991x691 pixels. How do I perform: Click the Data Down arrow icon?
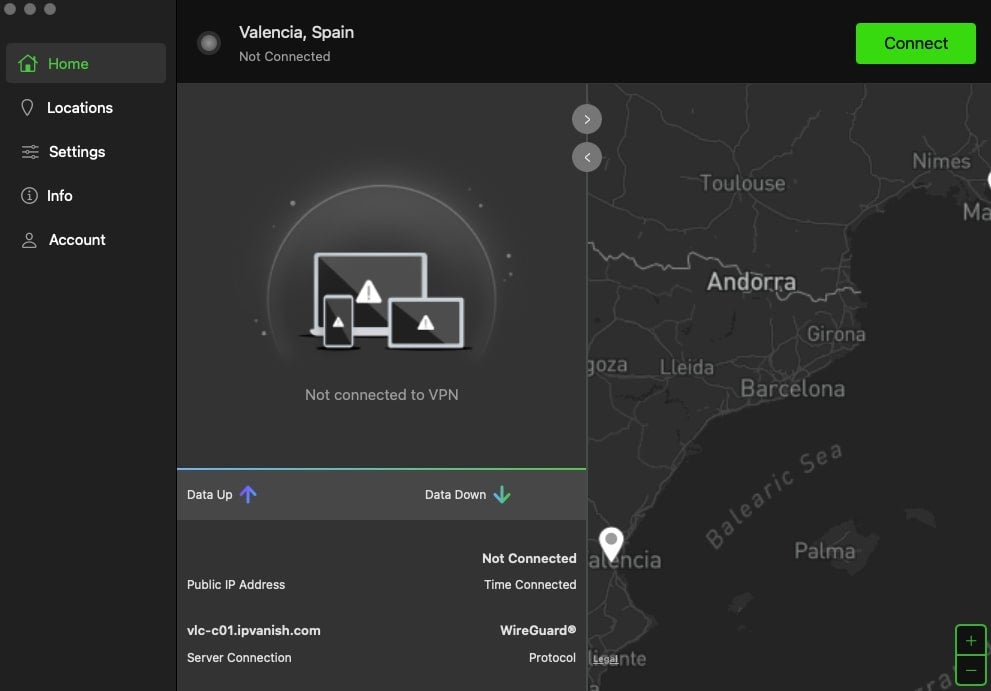[x=502, y=494]
